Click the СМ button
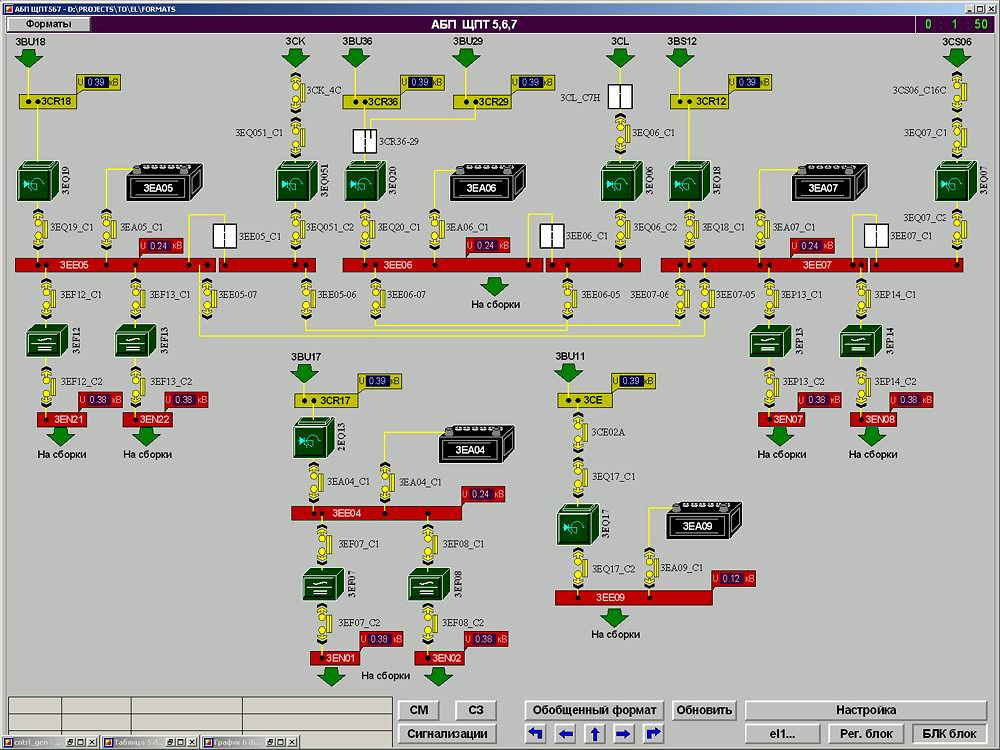 [419, 710]
